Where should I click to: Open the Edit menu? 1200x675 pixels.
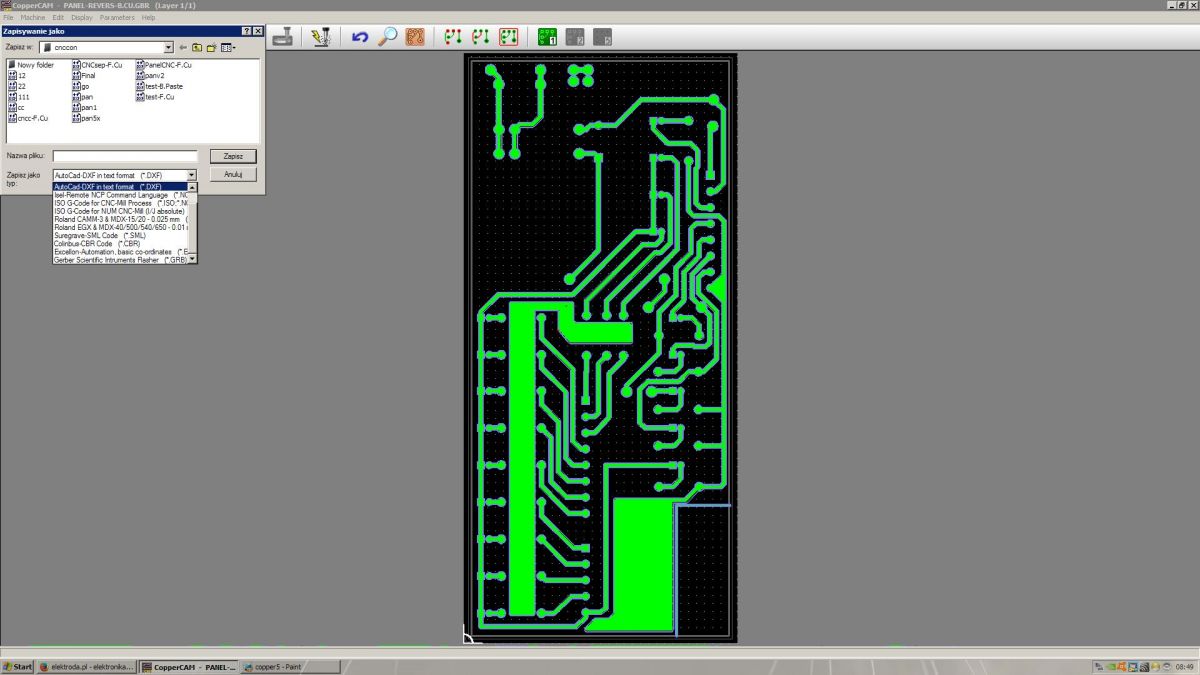pyautogui.click(x=58, y=18)
